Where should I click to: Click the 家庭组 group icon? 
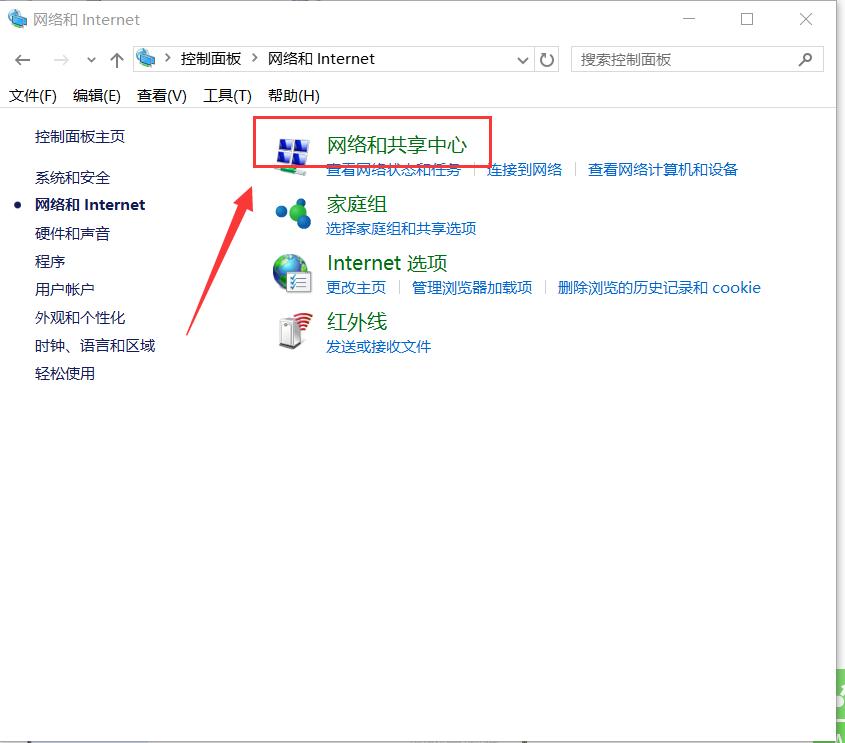(293, 213)
